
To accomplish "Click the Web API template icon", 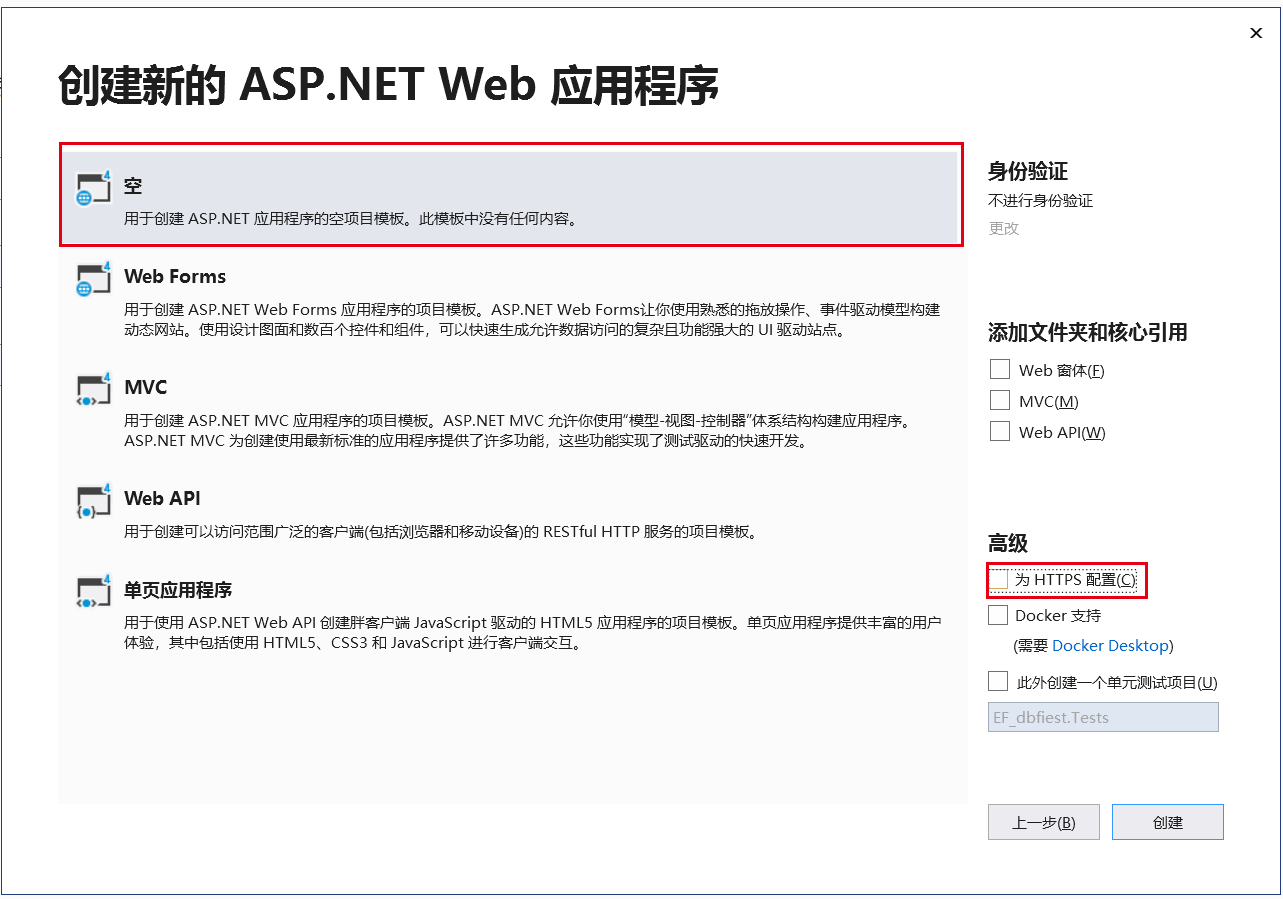I will (93, 500).
